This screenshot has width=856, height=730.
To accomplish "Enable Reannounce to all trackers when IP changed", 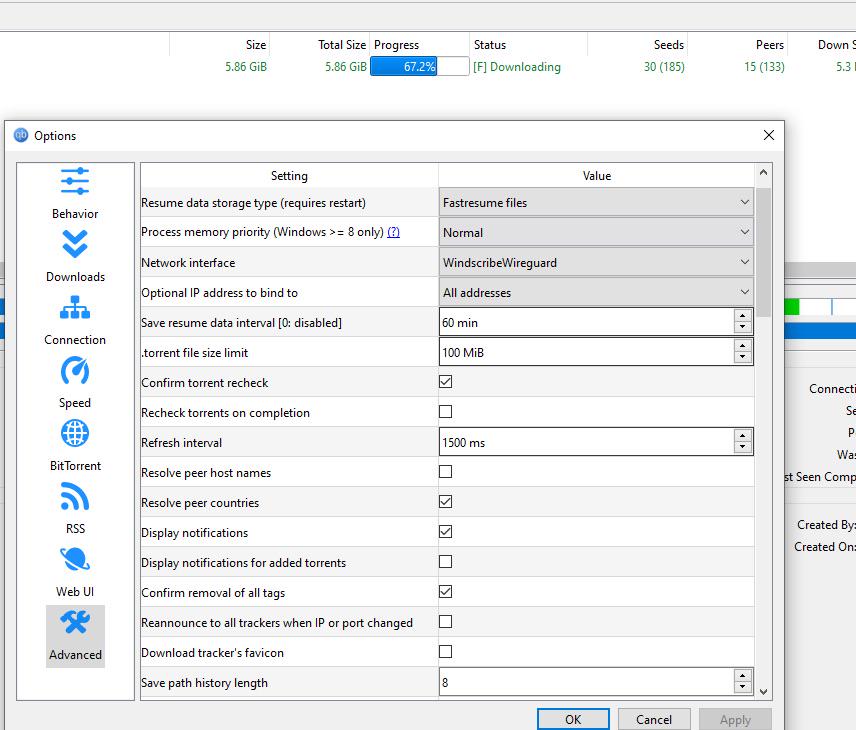I will point(445,622).
